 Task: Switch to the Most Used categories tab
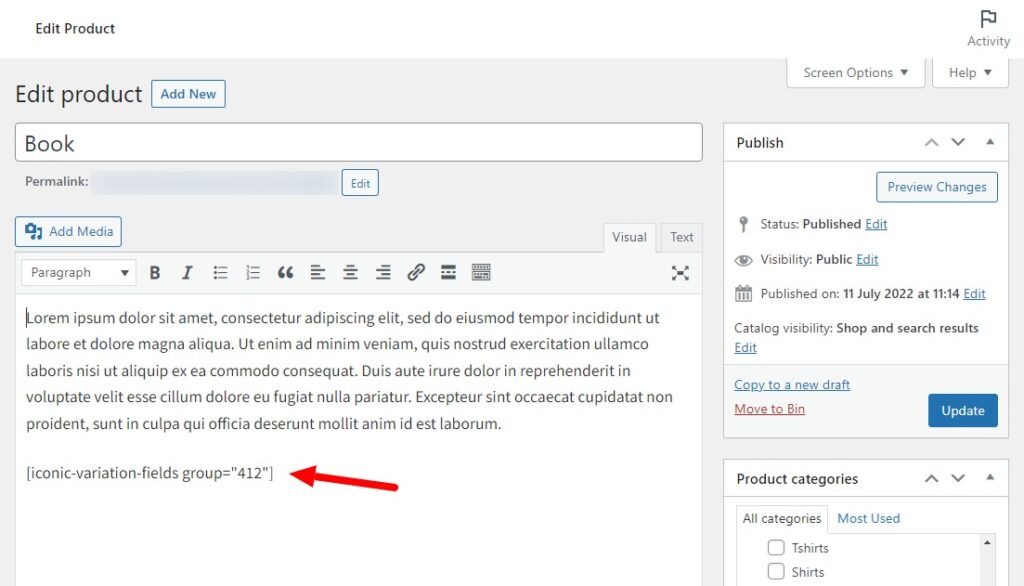(x=868, y=518)
